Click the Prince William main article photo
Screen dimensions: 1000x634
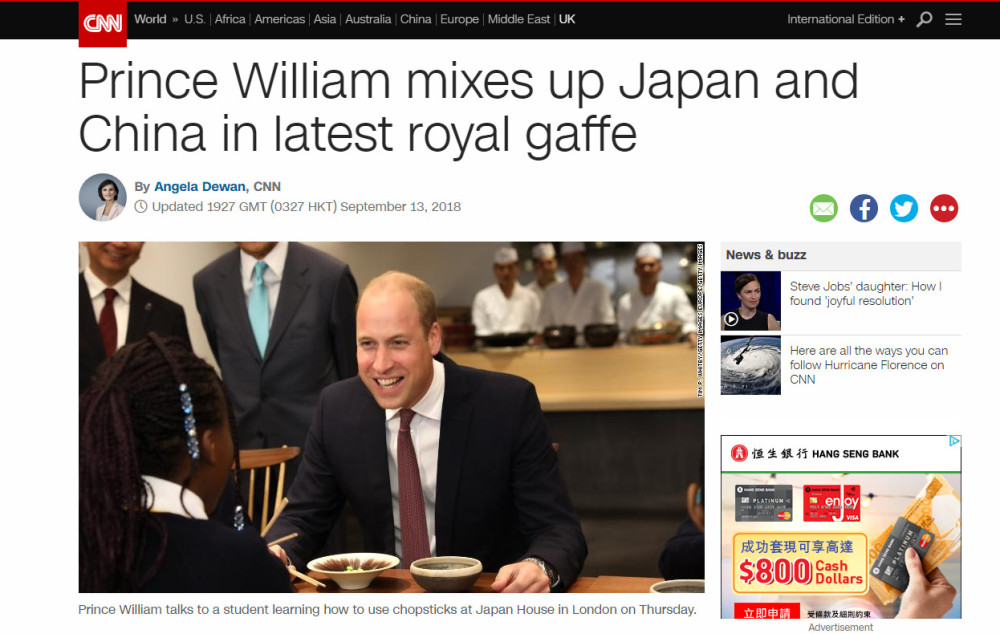click(x=392, y=417)
